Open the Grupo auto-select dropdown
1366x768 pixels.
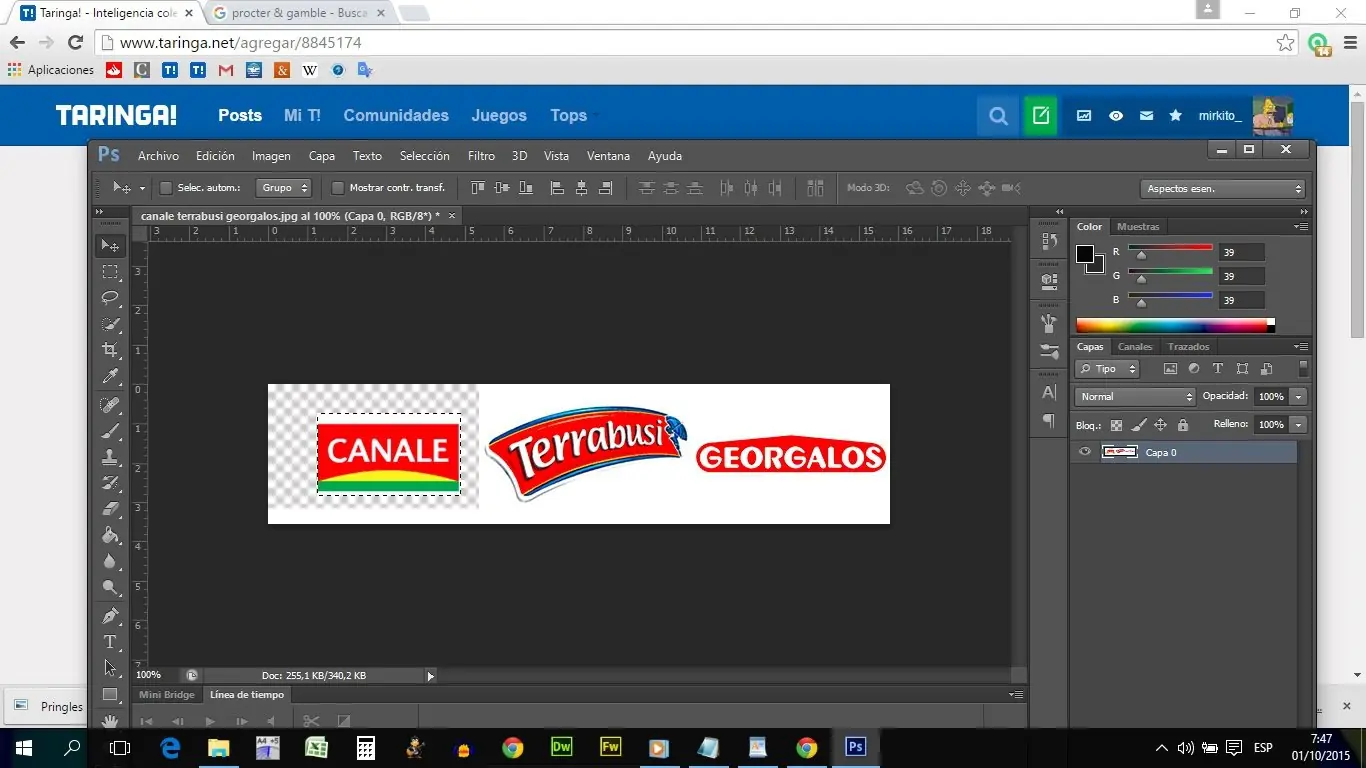(284, 188)
